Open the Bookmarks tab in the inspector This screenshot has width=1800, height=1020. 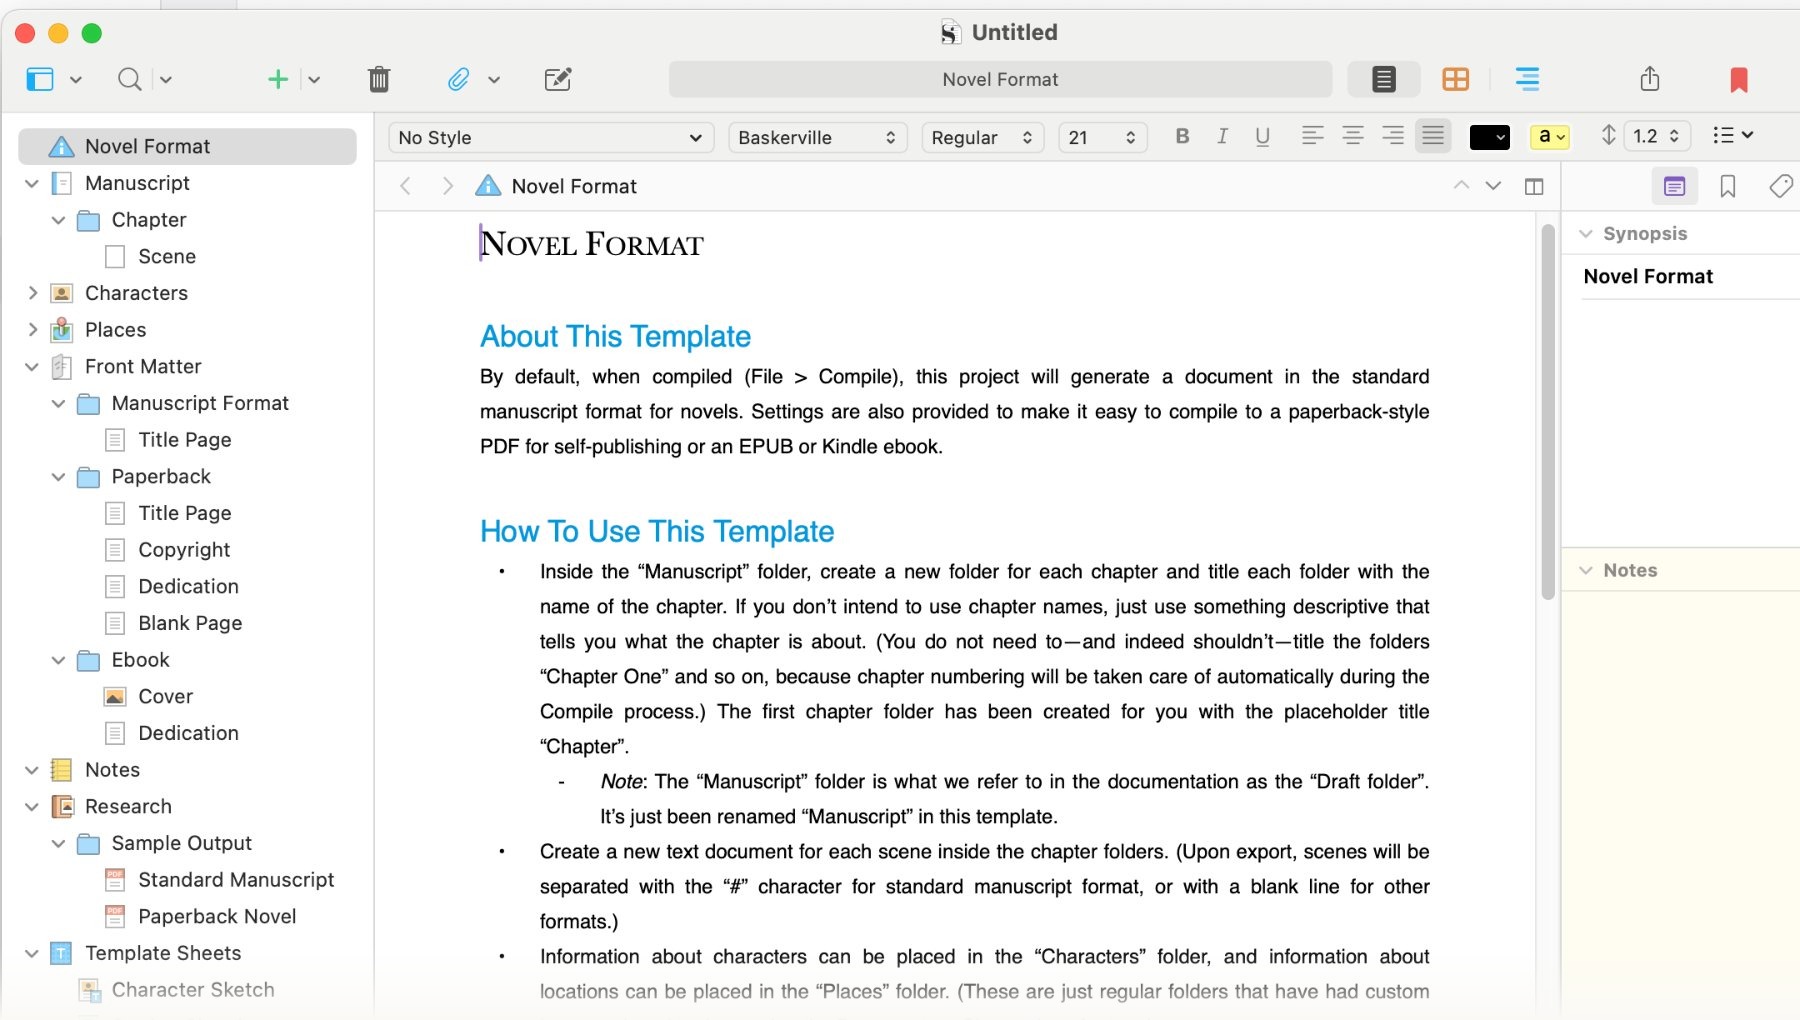pyautogui.click(x=1729, y=185)
